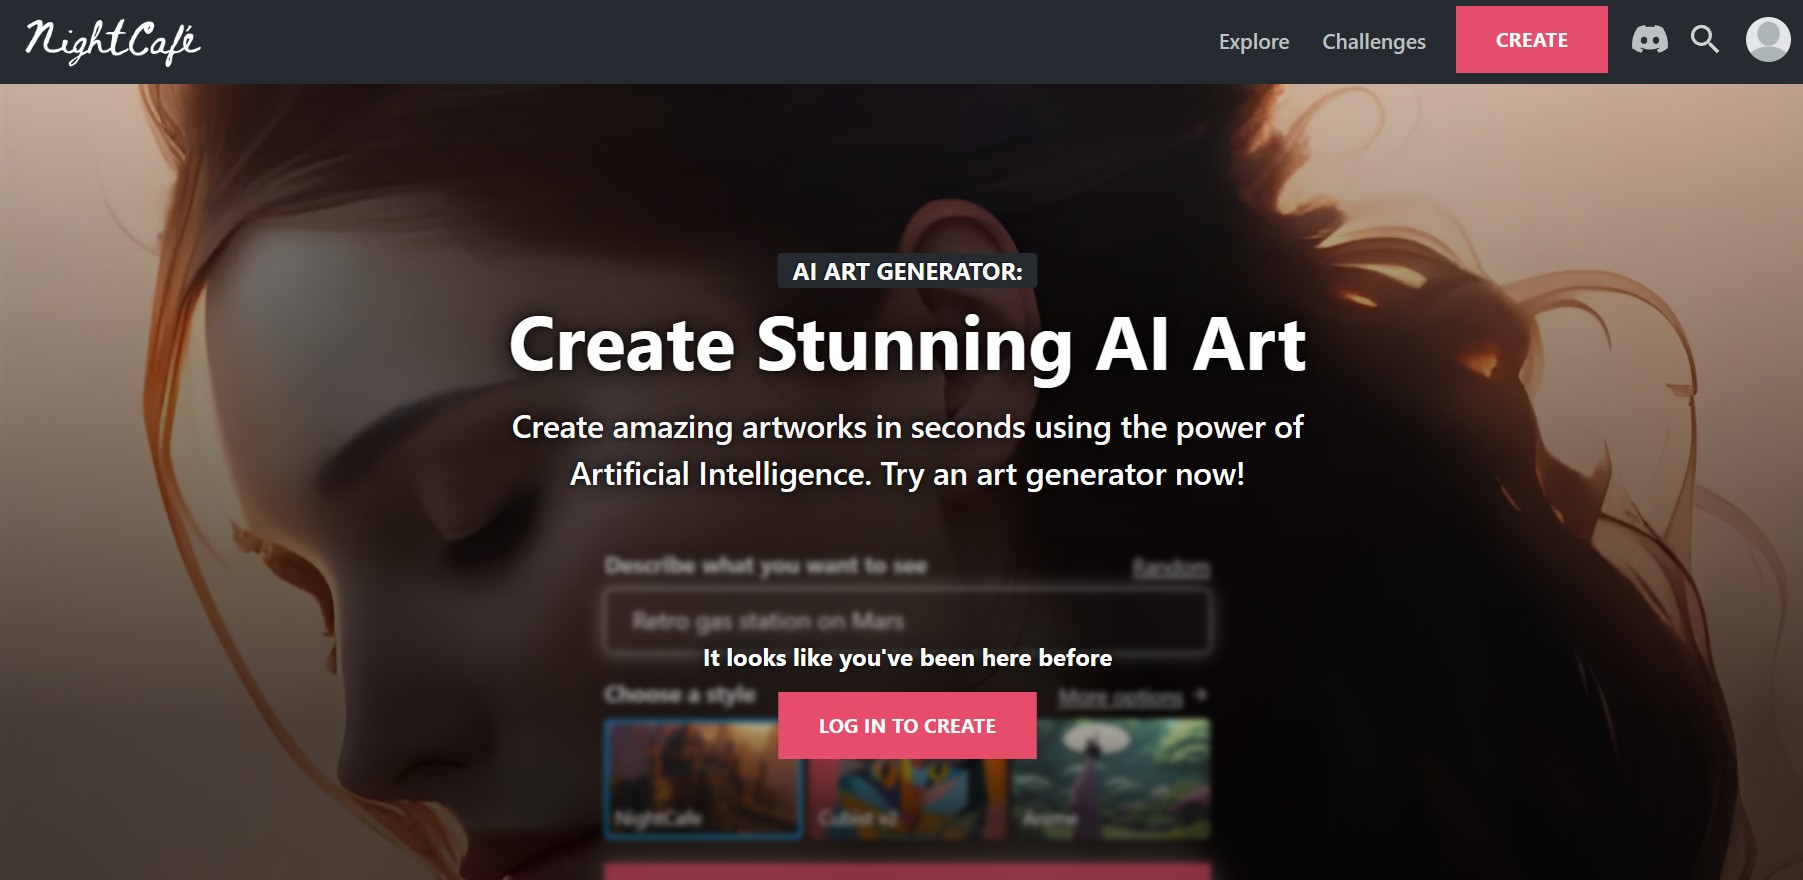Click the blurred Choose a style label
Viewport: 1803px width, 880px height.
click(x=680, y=694)
